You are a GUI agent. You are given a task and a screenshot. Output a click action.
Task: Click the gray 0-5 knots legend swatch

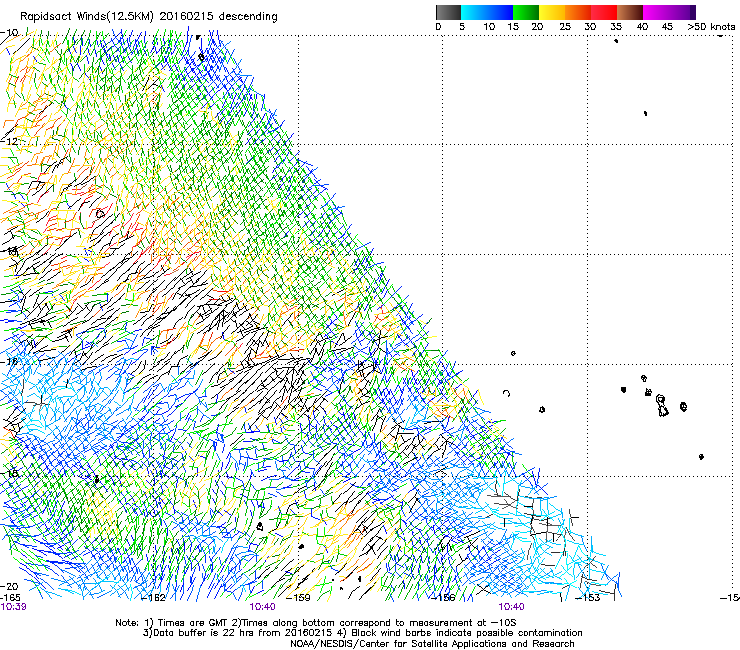448,12
